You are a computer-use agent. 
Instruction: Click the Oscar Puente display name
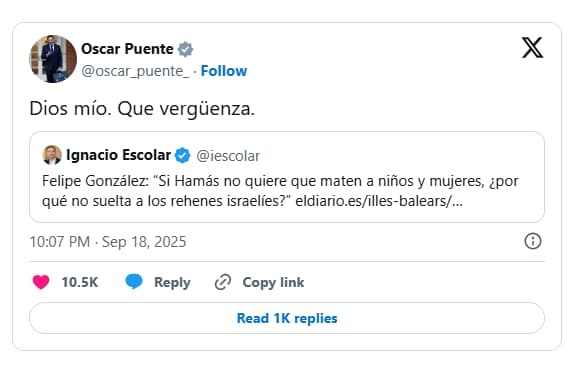(127, 49)
